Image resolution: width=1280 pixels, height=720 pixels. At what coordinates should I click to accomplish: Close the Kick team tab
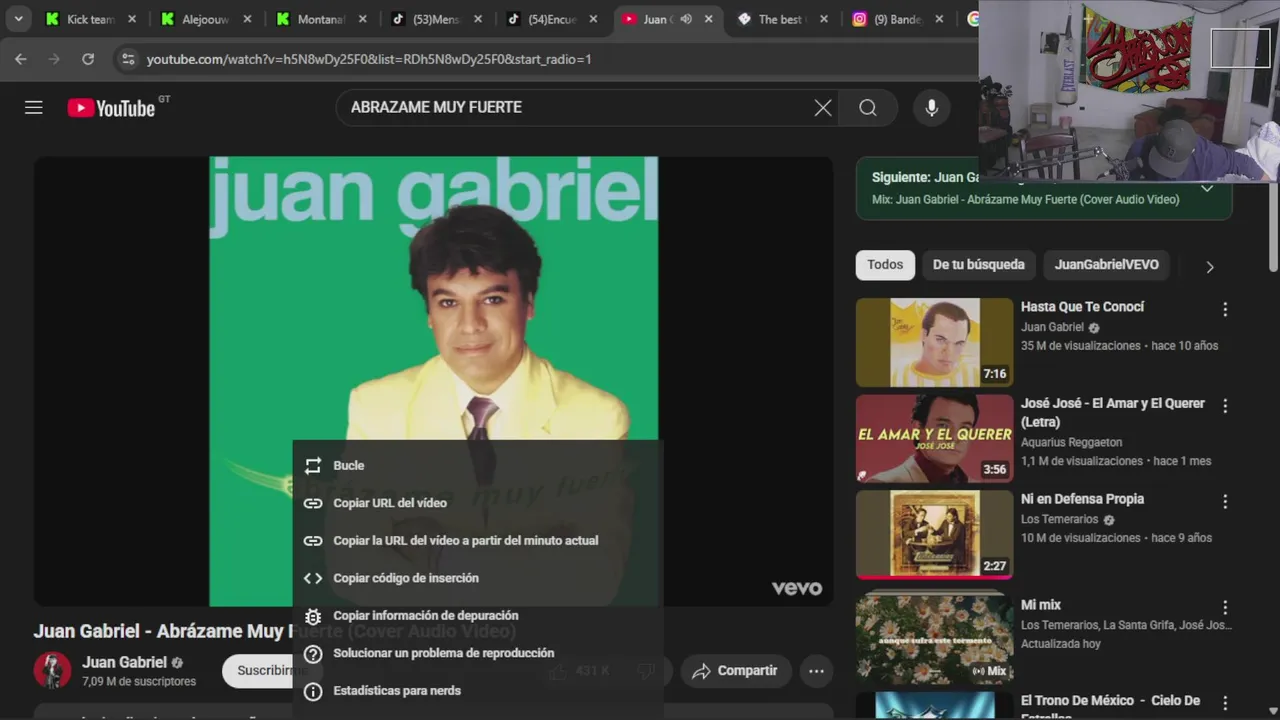pyautogui.click(x=132, y=19)
